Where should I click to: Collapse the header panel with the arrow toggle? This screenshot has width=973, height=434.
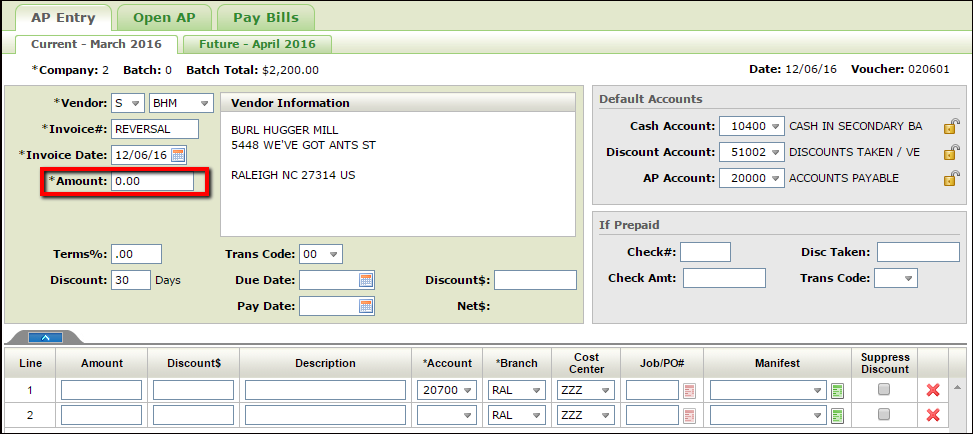click(44, 337)
